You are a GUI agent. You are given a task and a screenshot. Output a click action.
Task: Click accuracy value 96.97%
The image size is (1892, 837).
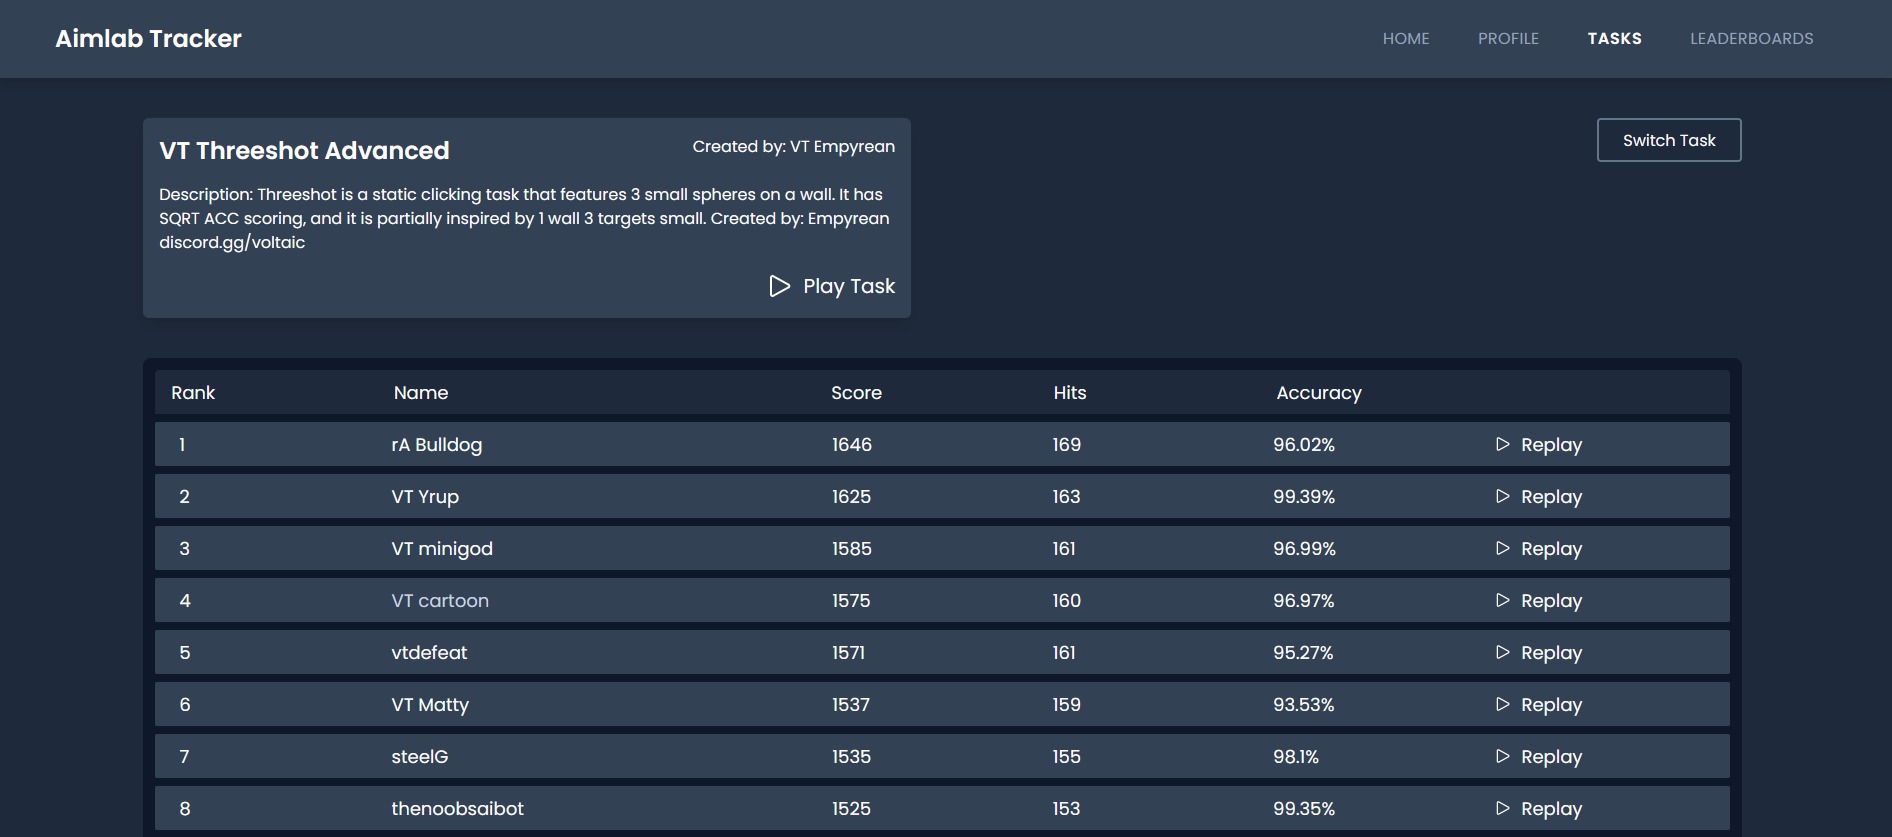pyautogui.click(x=1304, y=600)
